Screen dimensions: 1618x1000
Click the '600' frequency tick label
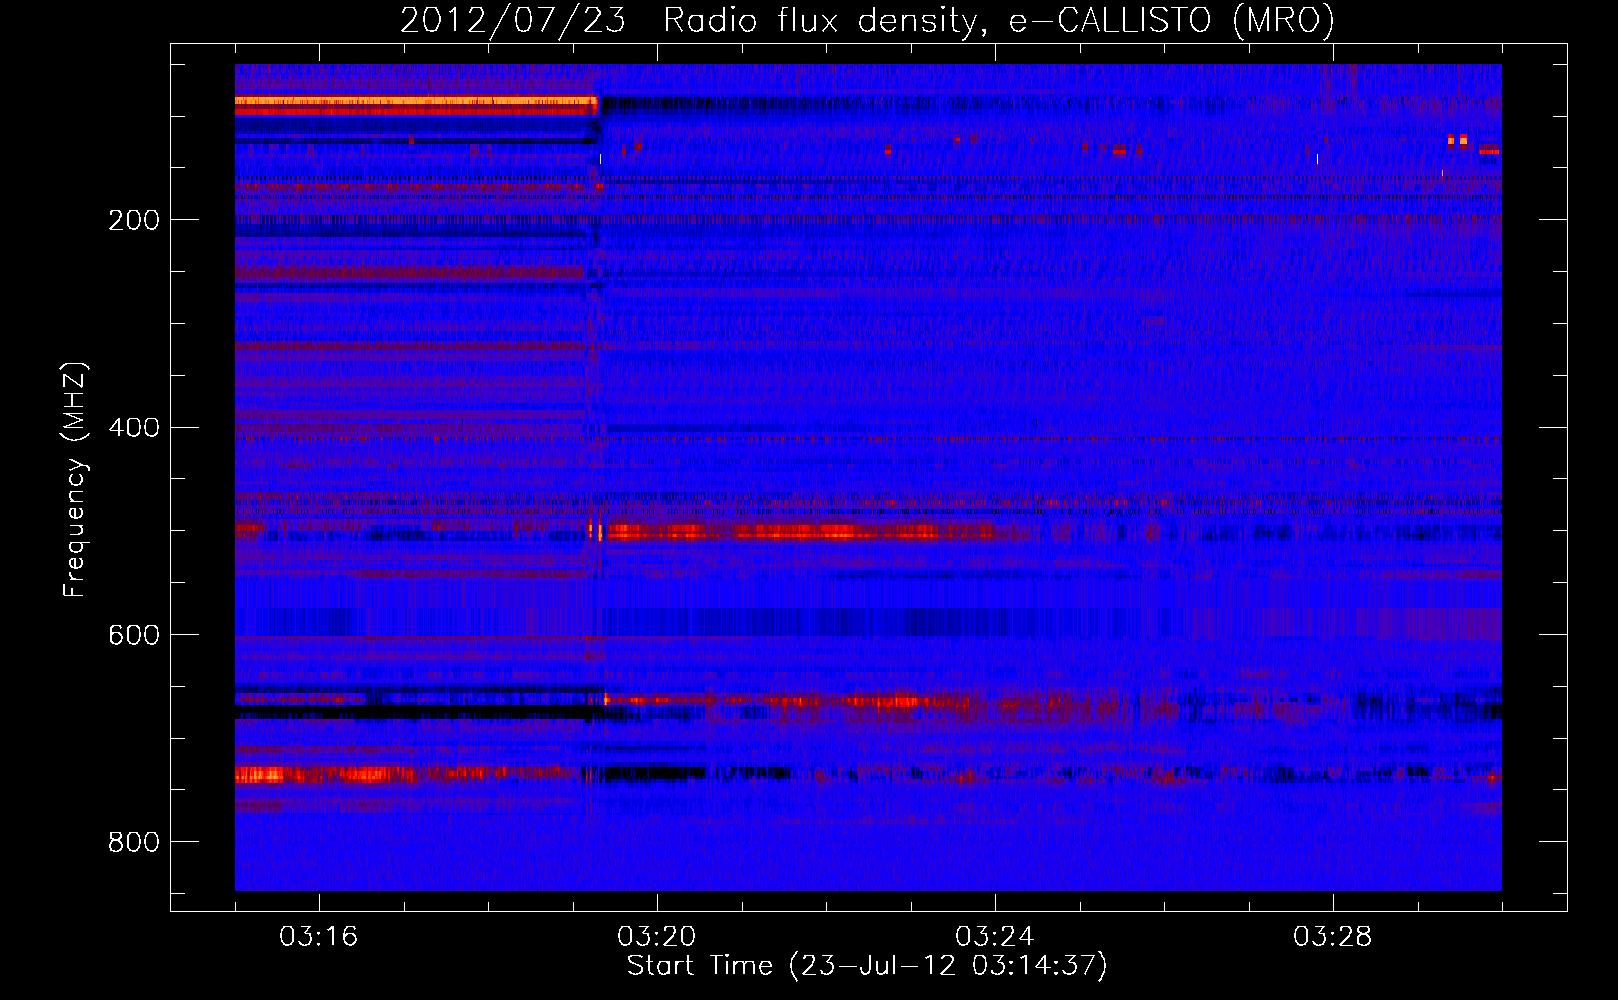pyautogui.click(x=134, y=636)
